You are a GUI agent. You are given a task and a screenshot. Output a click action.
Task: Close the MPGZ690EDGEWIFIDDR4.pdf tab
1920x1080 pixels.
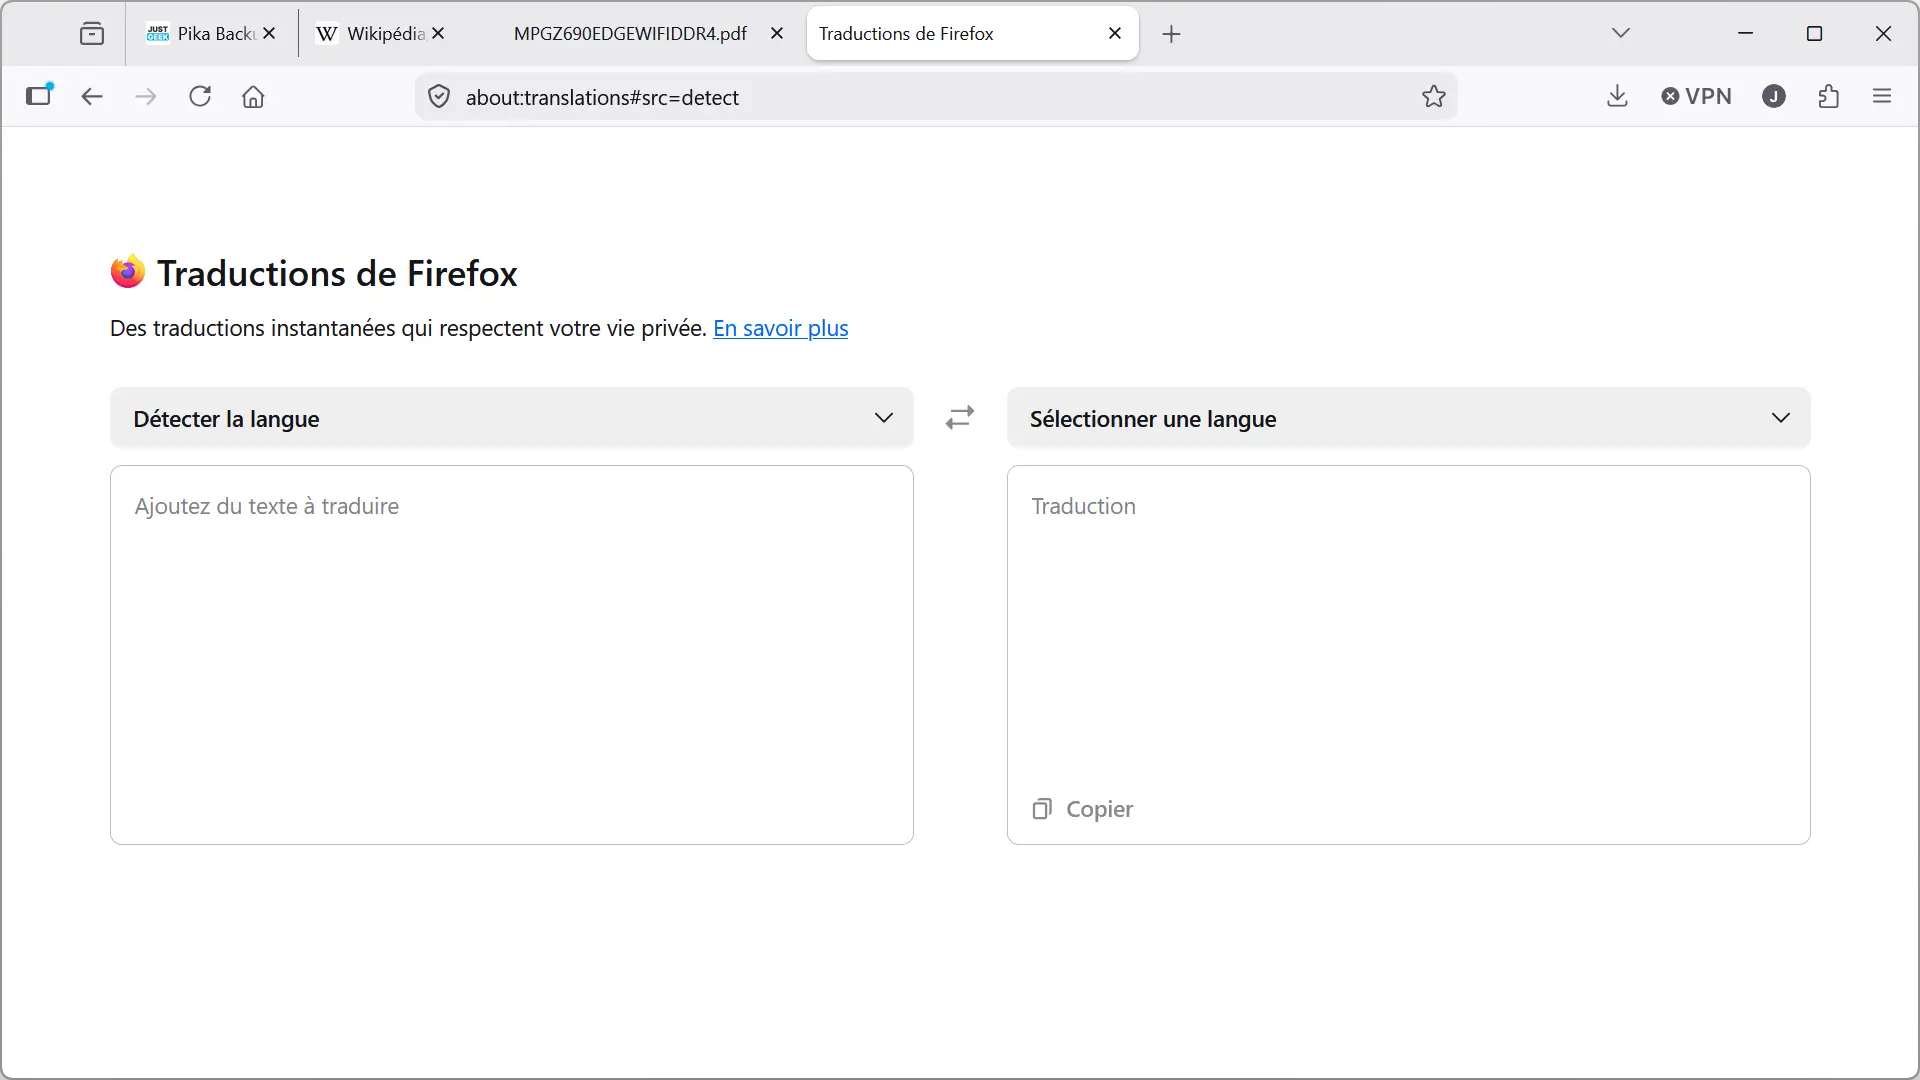(777, 34)
